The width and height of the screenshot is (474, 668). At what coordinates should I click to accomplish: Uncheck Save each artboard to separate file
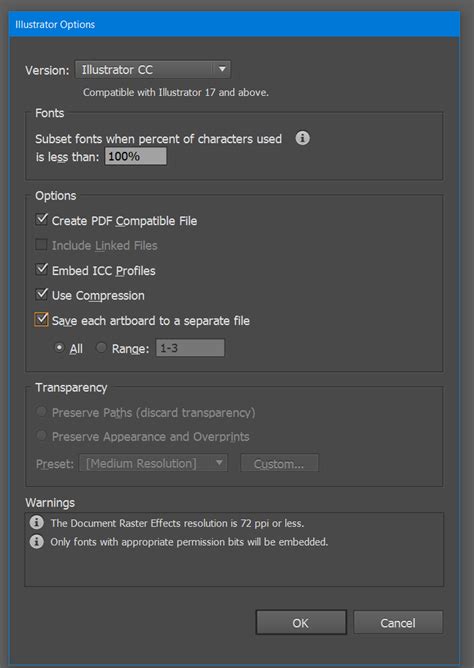[x=41, y=320]
